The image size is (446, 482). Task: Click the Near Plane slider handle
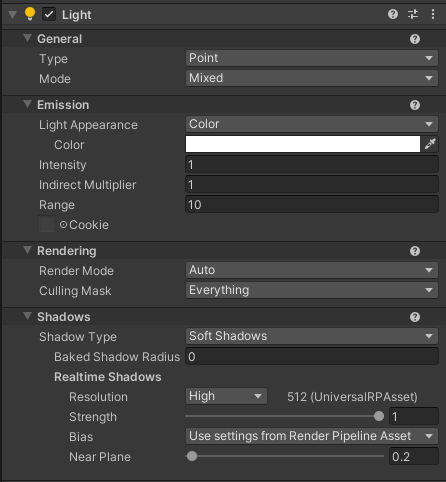pyautogui.click(x=192, y=456)
